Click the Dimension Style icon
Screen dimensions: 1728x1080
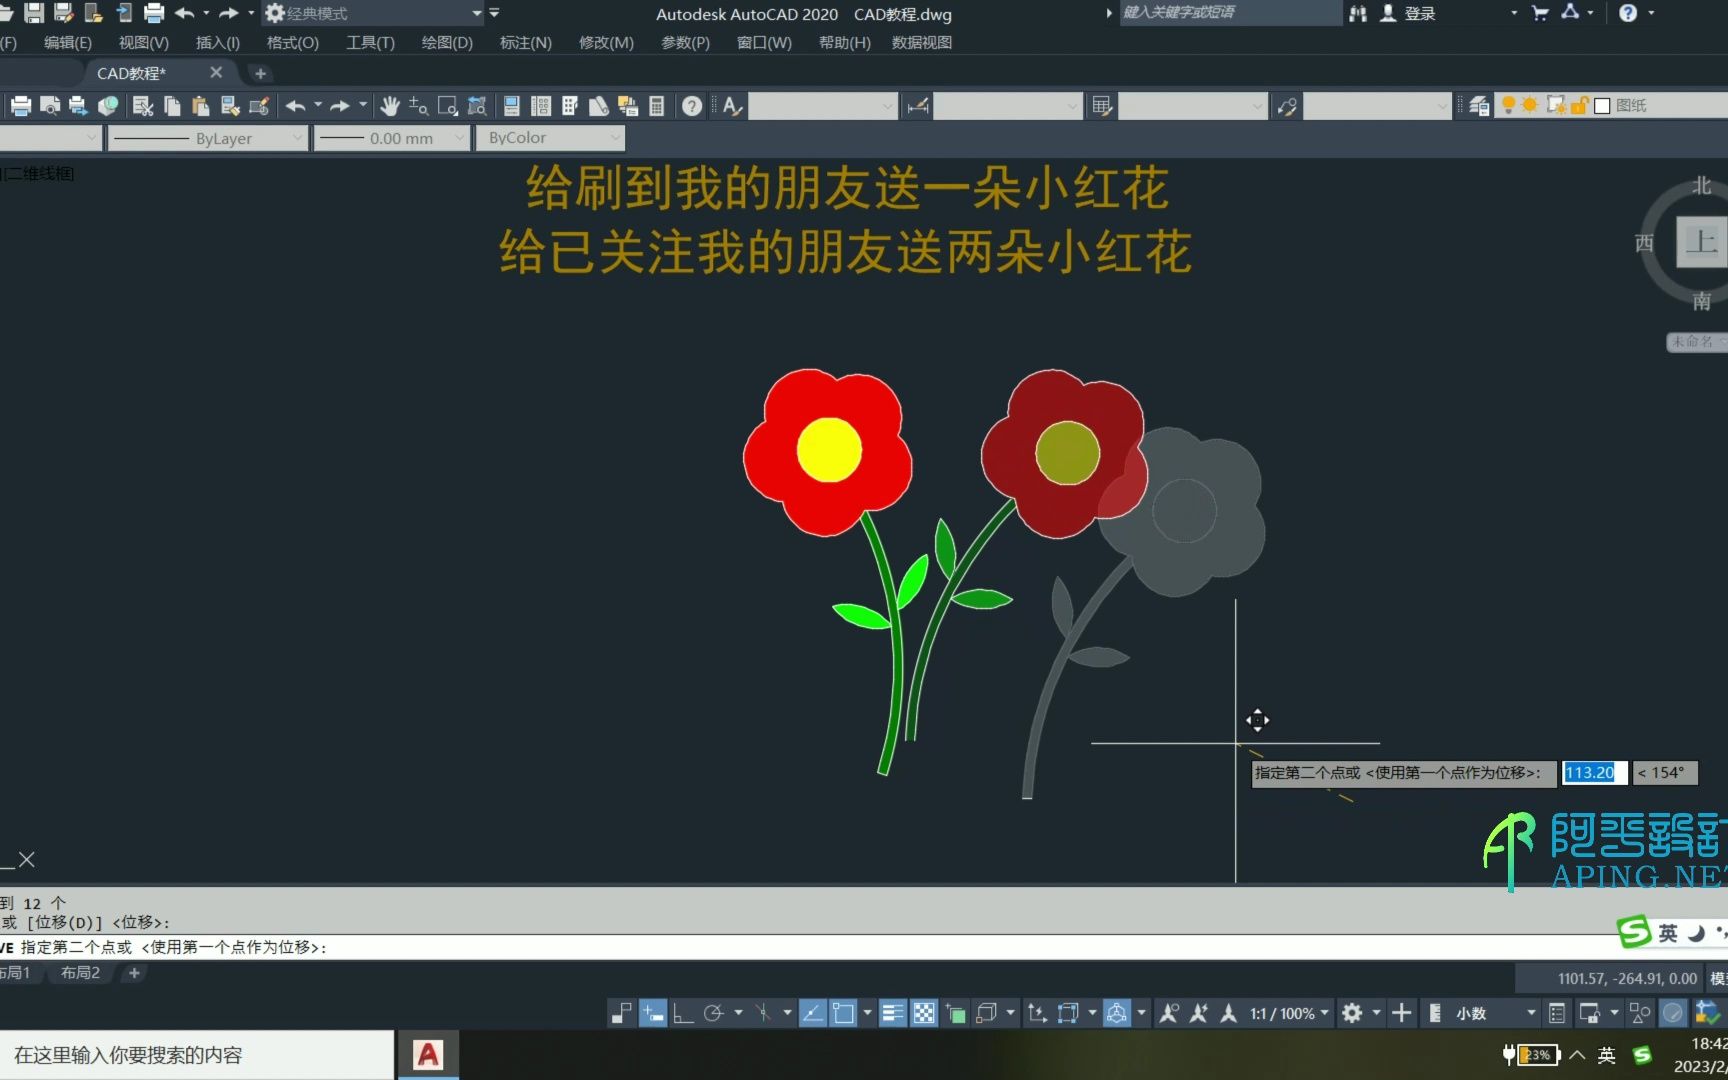click(x=917, y=106)
